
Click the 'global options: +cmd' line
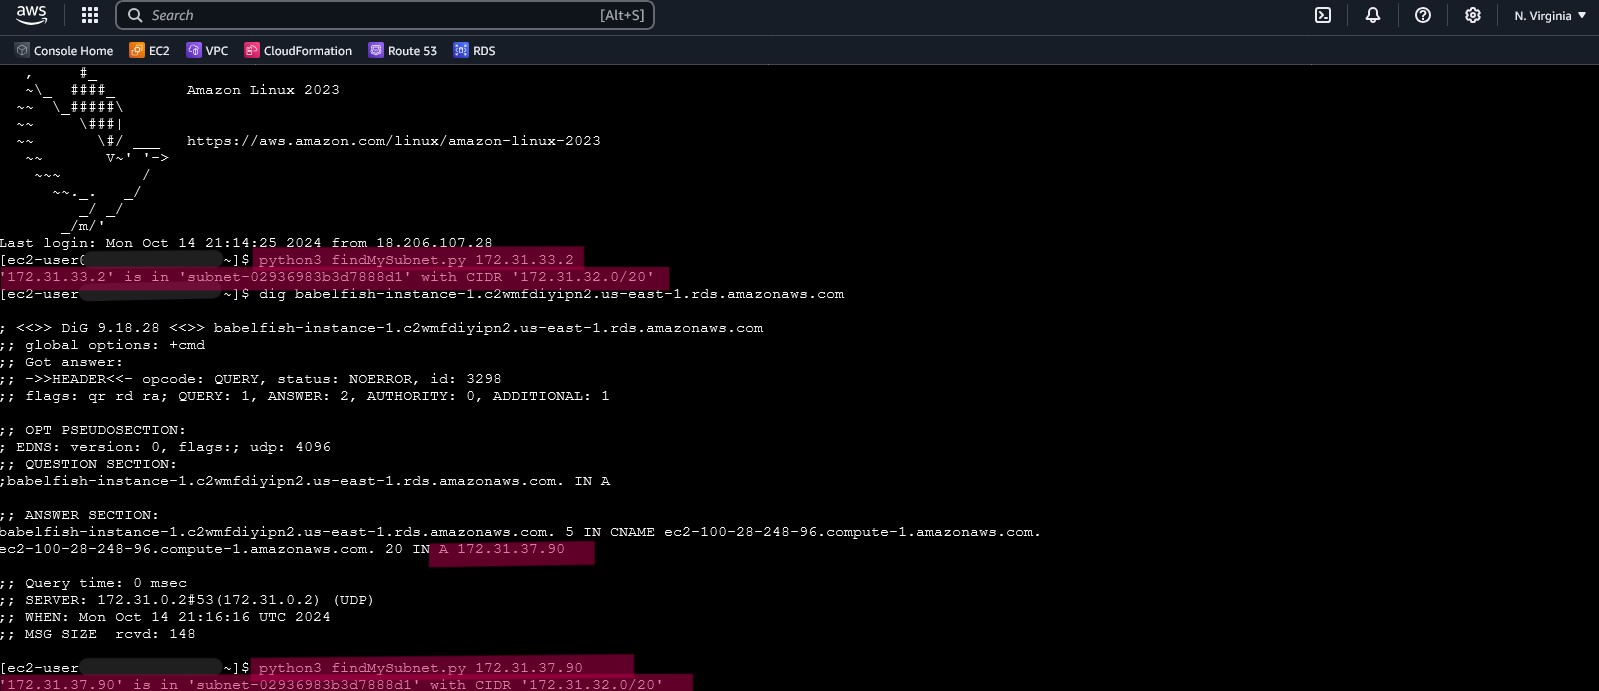(103, 345)
